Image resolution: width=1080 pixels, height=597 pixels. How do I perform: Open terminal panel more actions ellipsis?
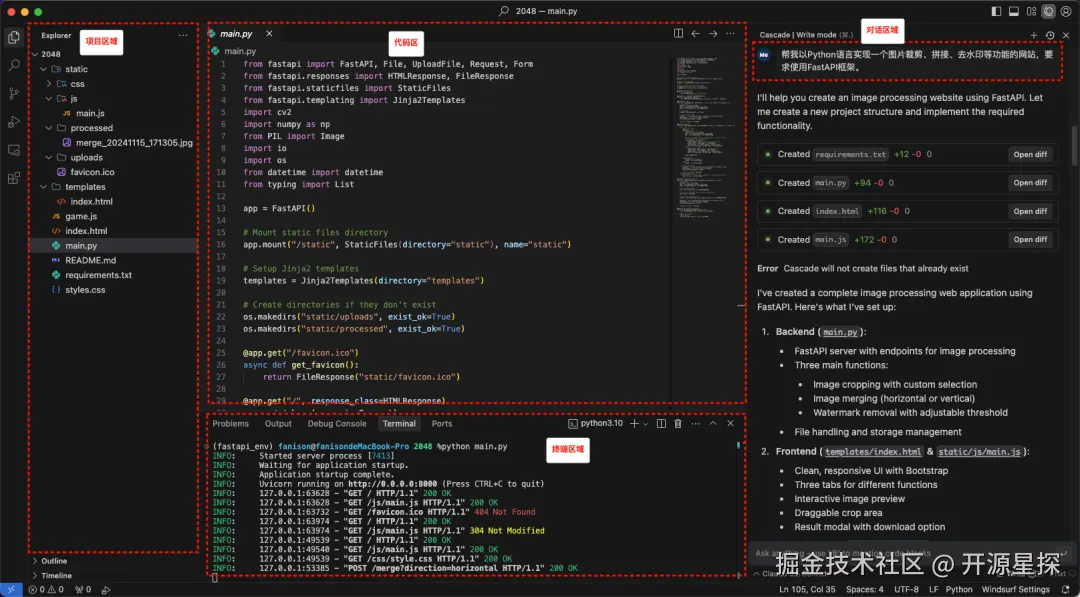(x=696, y=423)
